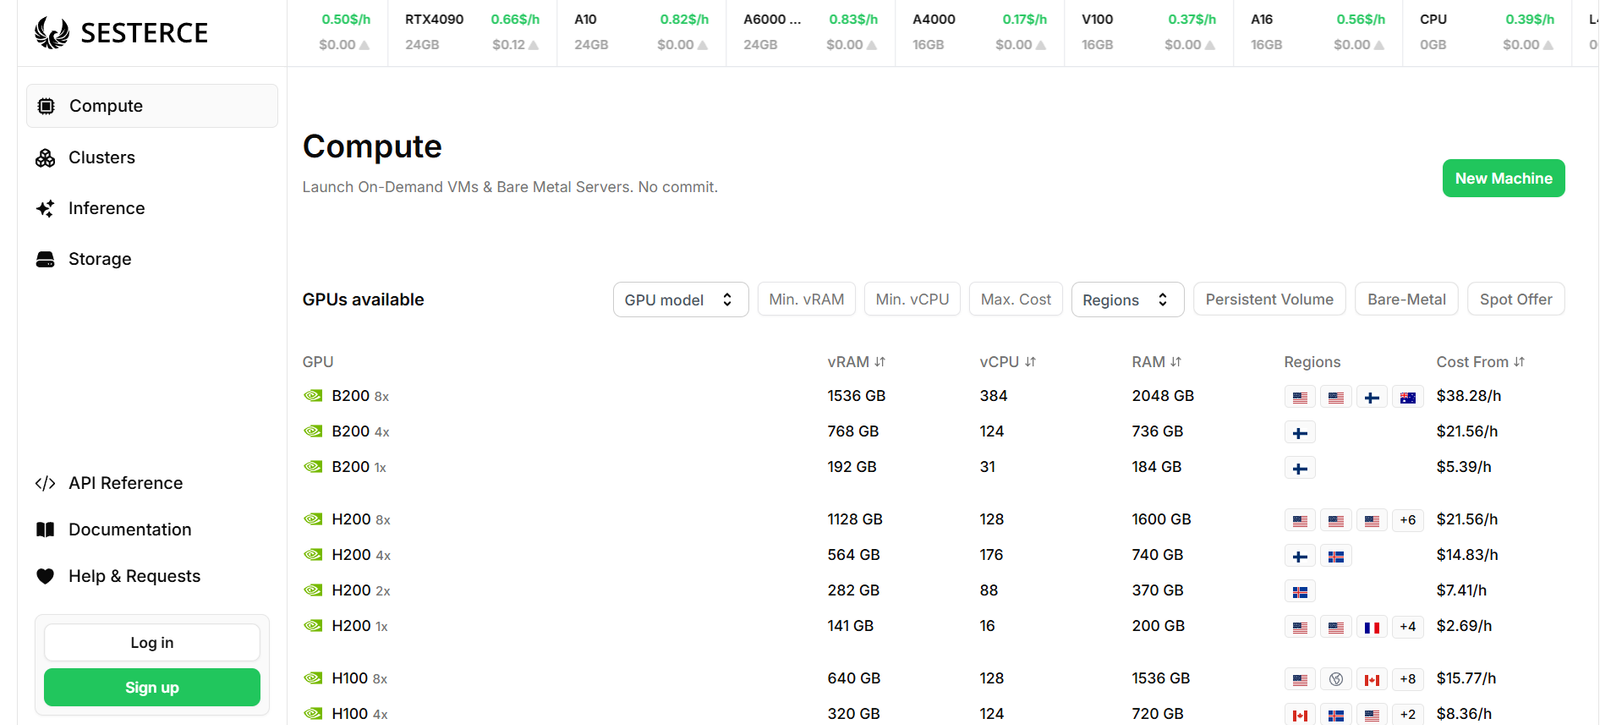The height and width of the screenshot is (725, 1600).
Task: Click the Min. vRAM input field
Action: 806,300
